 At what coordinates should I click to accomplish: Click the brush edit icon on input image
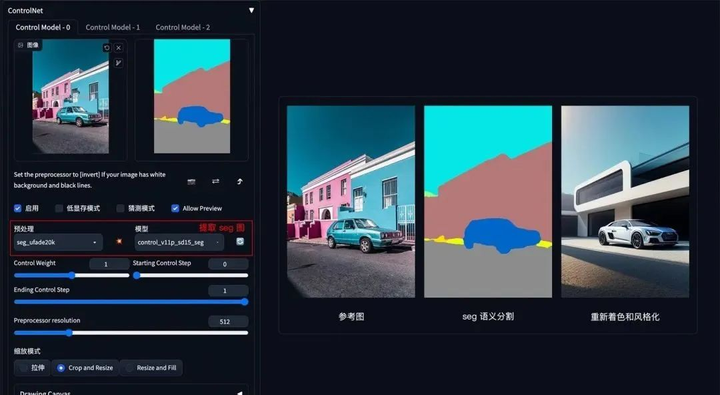(x=118, y=63)
